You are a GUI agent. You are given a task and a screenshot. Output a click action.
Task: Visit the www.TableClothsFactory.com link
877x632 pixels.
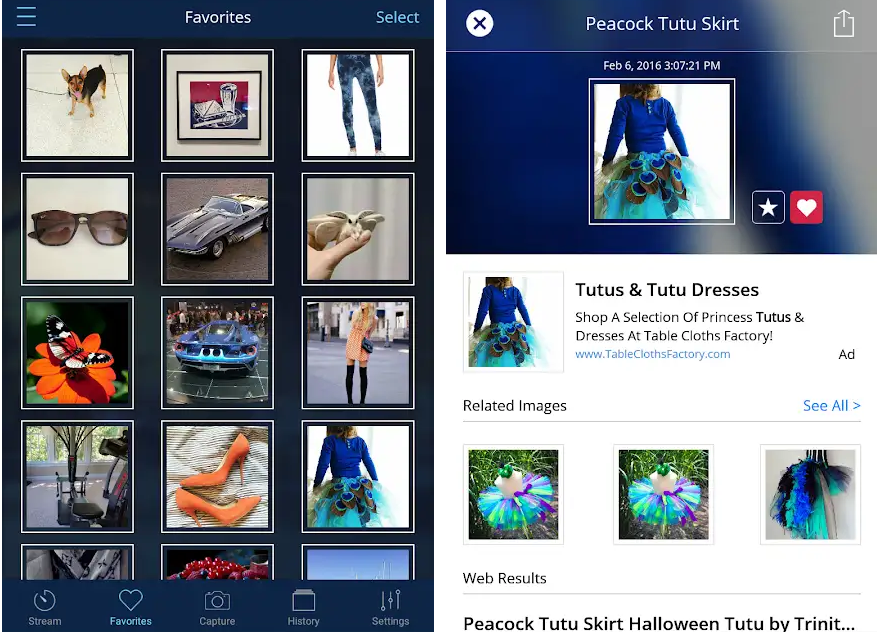point(653,354)
